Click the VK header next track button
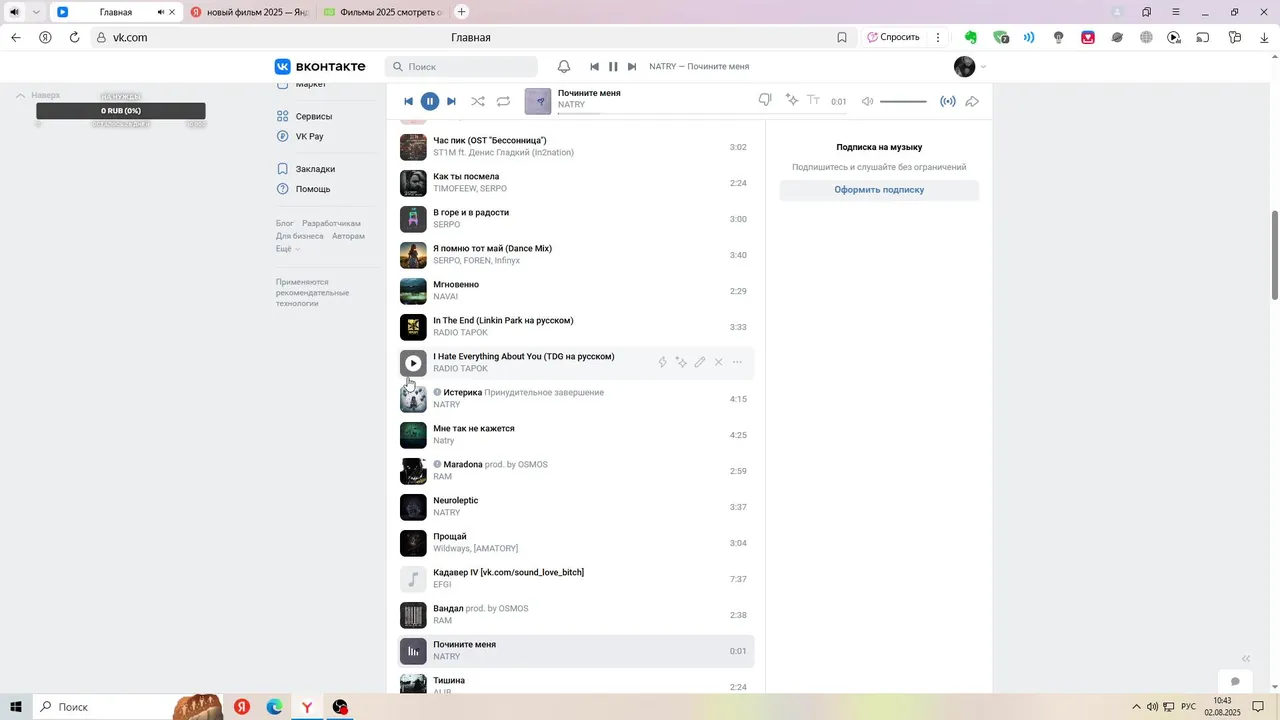Image resolution: width=1280 pixels, height=720 pixels. pyautogui.click(x=632, y=67)
